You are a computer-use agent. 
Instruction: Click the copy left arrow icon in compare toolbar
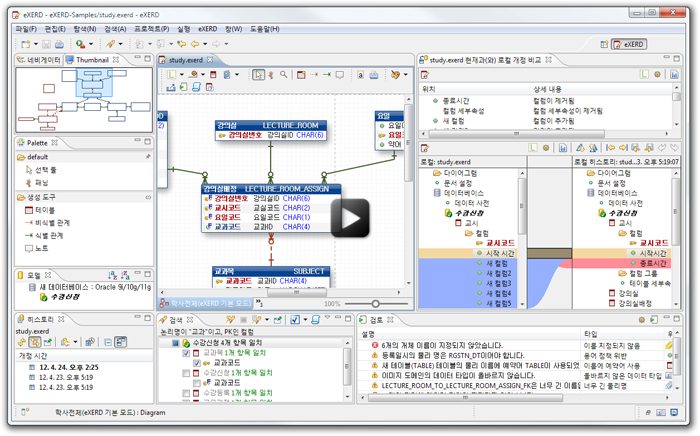pyautogui.click(x=610, y=148)
